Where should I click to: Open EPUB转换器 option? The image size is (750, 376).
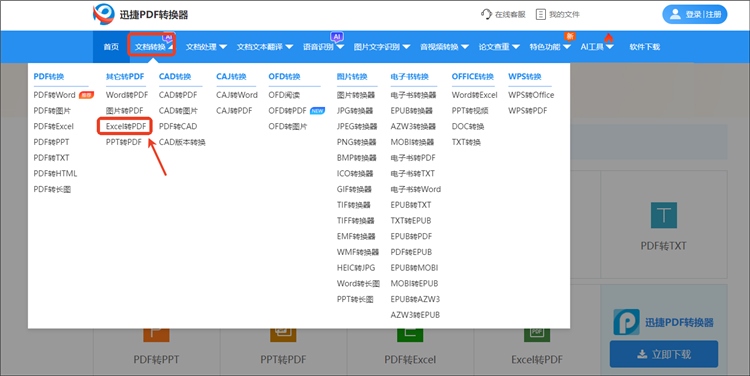411,111
